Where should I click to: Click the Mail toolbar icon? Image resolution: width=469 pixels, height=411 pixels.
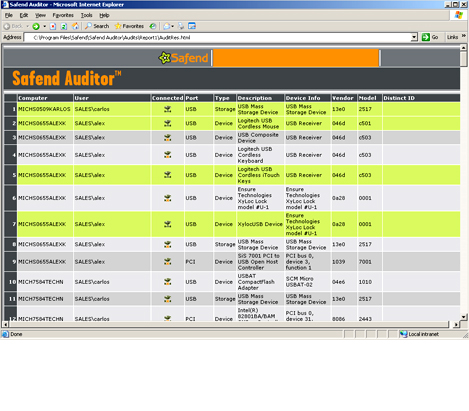(168, 26)
